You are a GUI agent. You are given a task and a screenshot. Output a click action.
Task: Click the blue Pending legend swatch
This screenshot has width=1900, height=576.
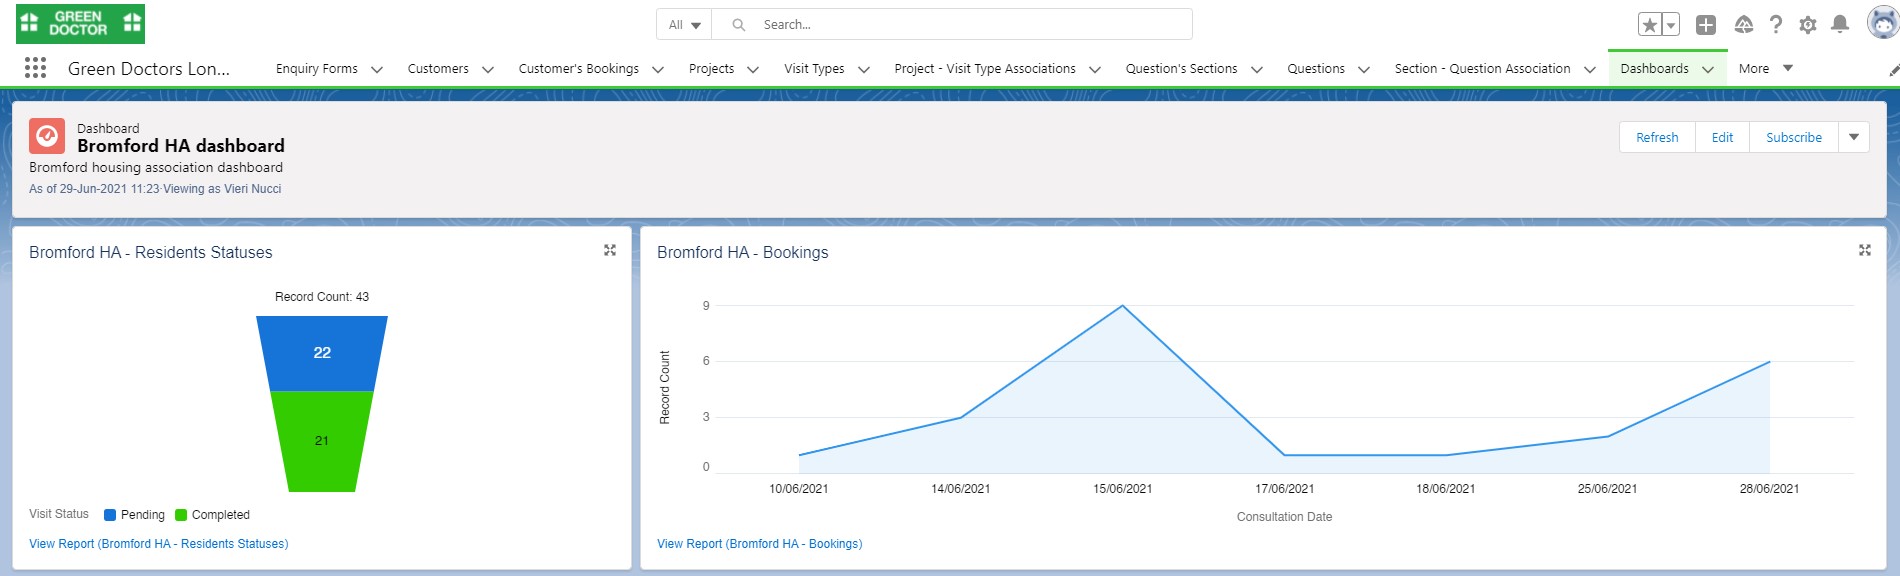pyautogui.click(x=110, y=515)
